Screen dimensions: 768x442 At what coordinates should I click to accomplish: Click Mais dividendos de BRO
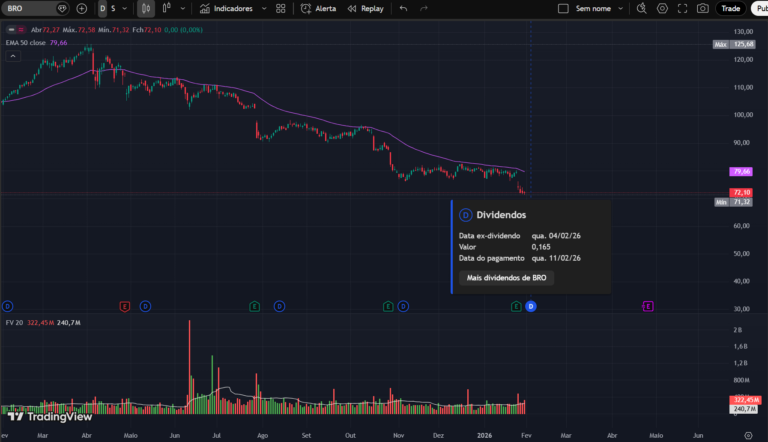pyautogui.click(x=506, y=278)
